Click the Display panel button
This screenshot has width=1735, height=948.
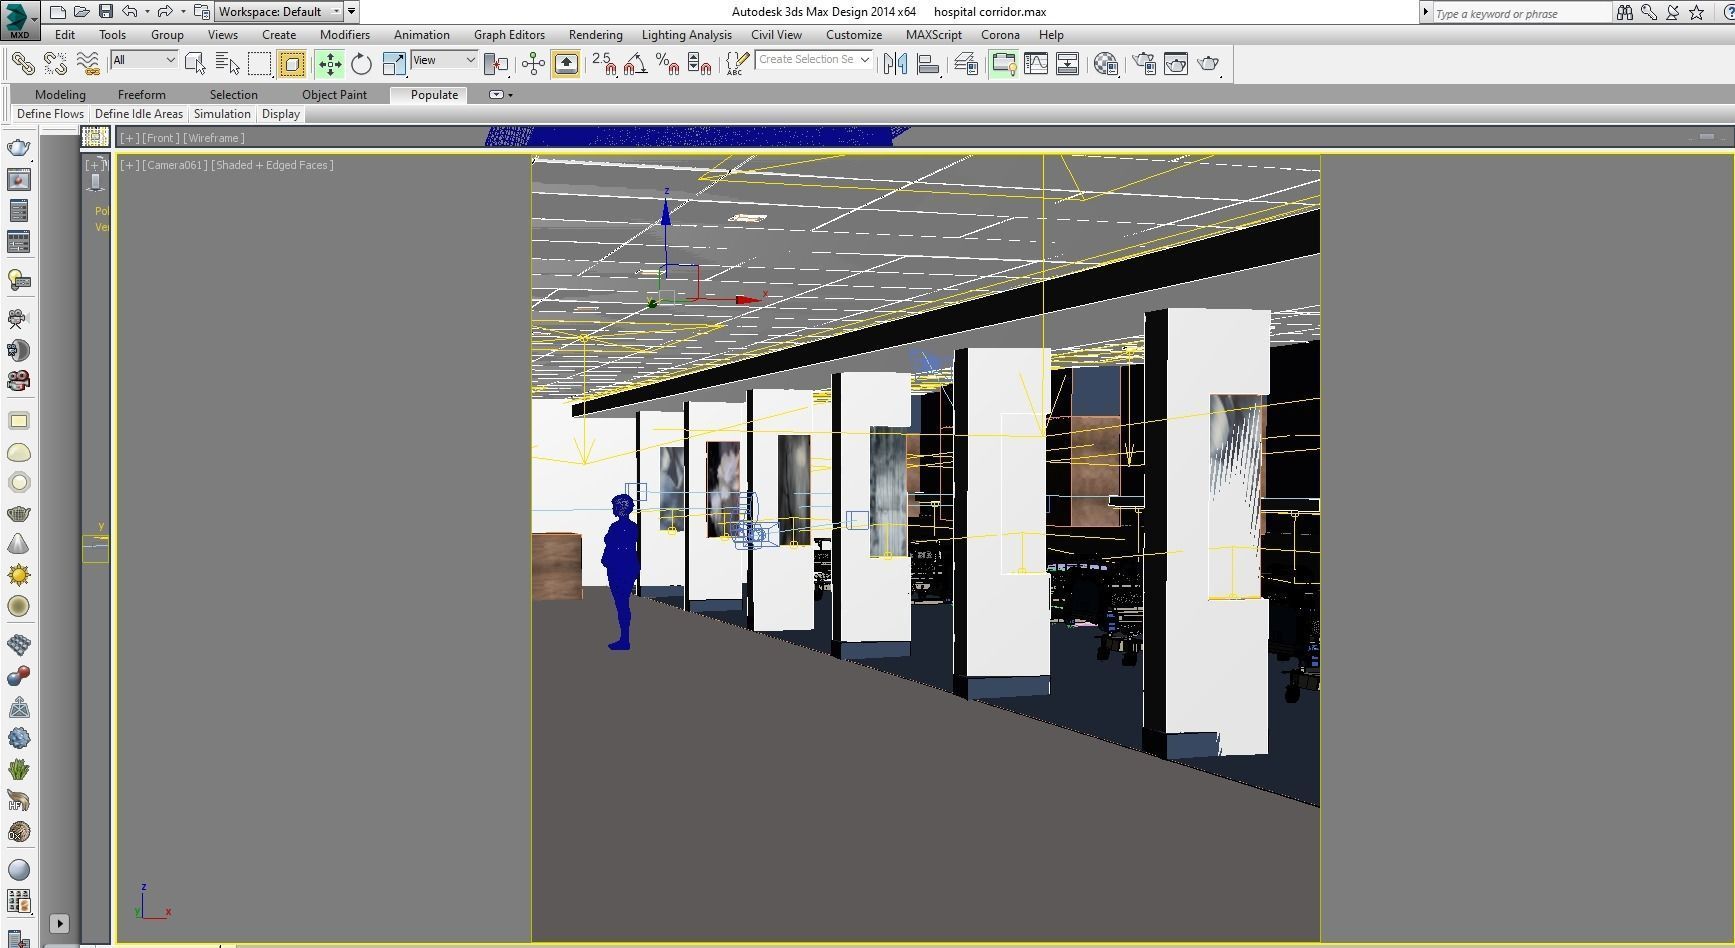pos(281,114)
